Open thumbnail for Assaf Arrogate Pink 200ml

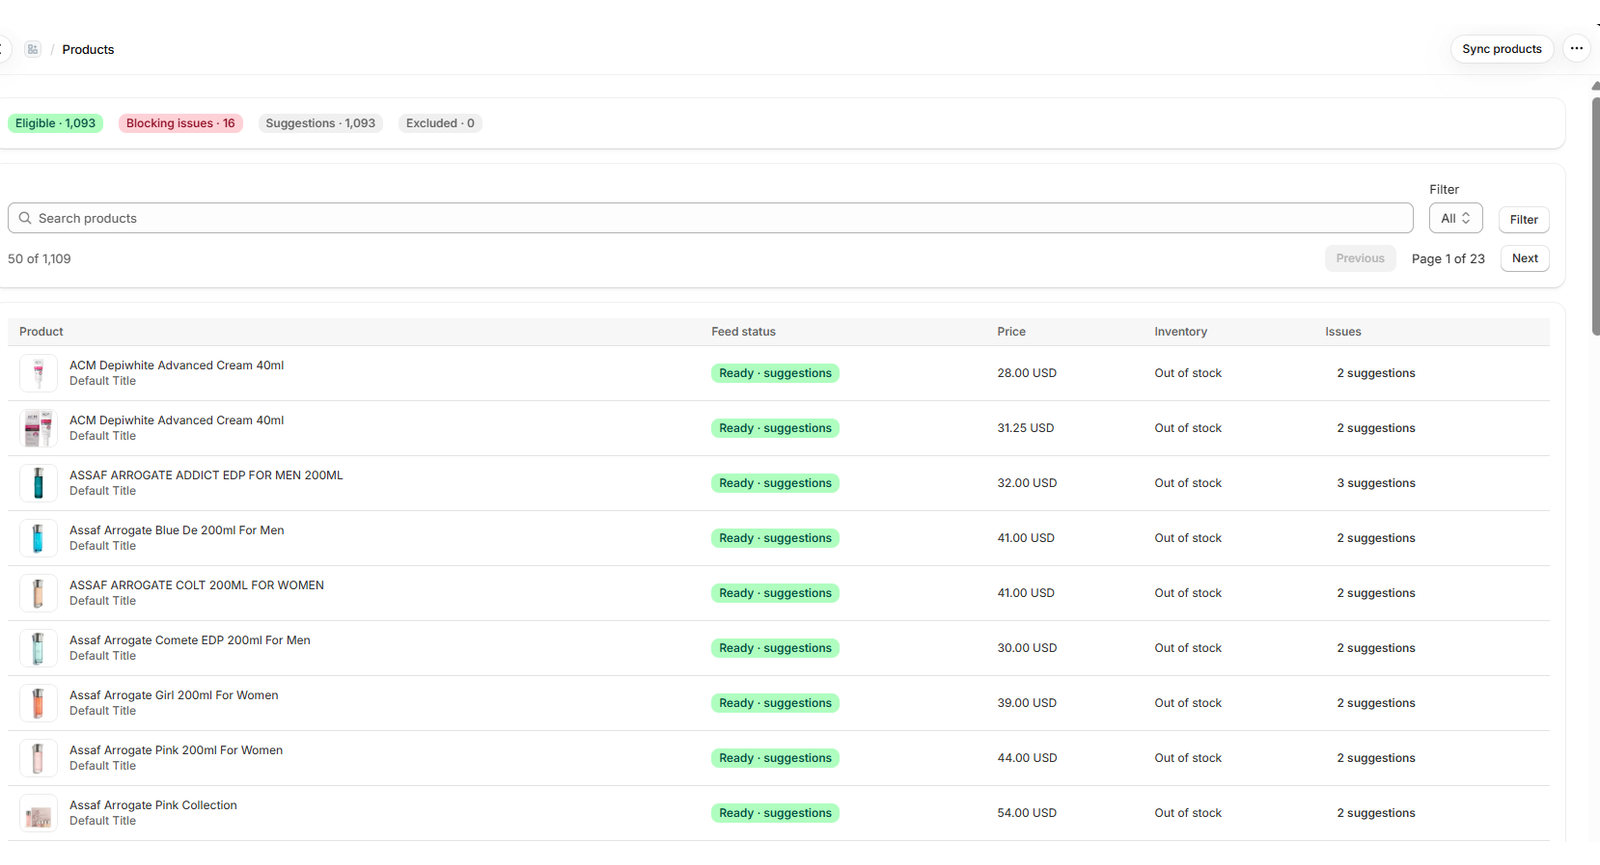pos(38,758)
